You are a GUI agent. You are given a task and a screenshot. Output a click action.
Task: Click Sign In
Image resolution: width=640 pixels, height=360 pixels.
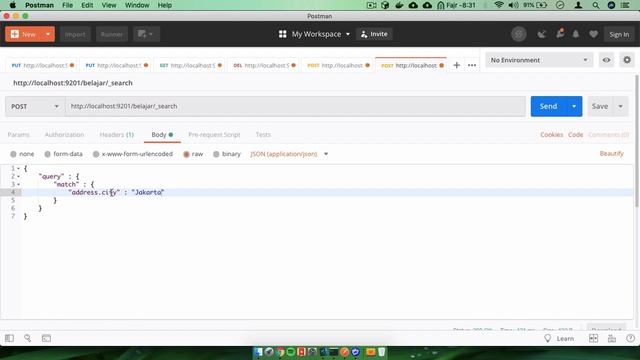point(619,34)
